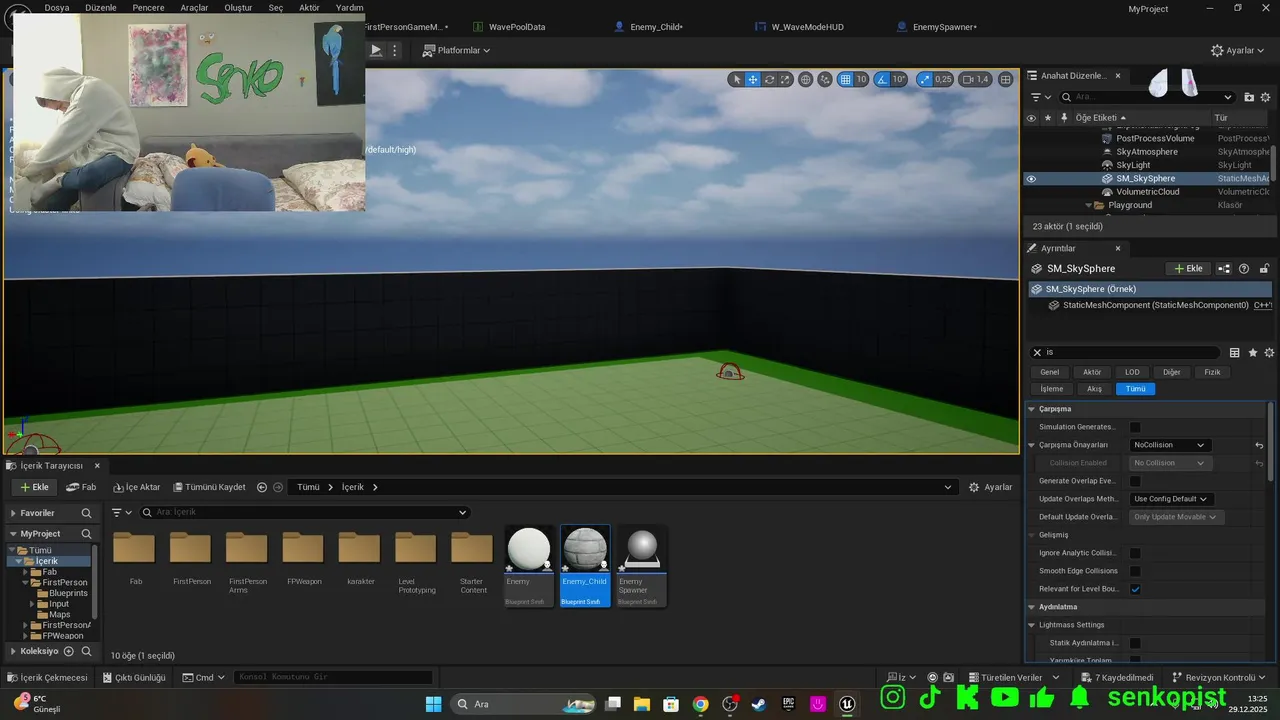Select the LOD filter in Details
The image size is (1280, 720).
point(1132,372)
